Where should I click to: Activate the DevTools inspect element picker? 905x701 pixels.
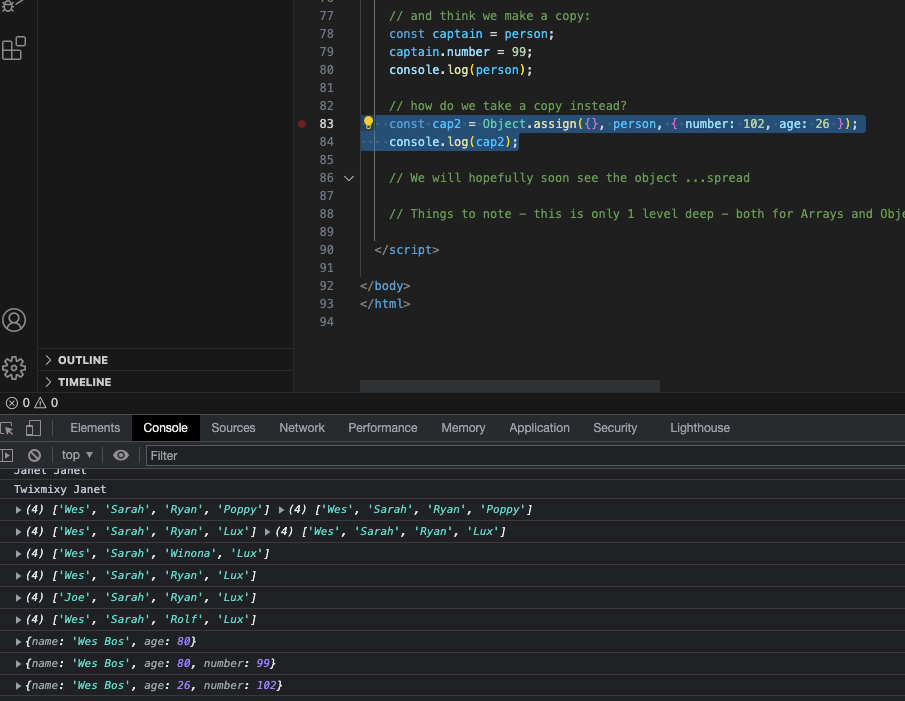7,428
